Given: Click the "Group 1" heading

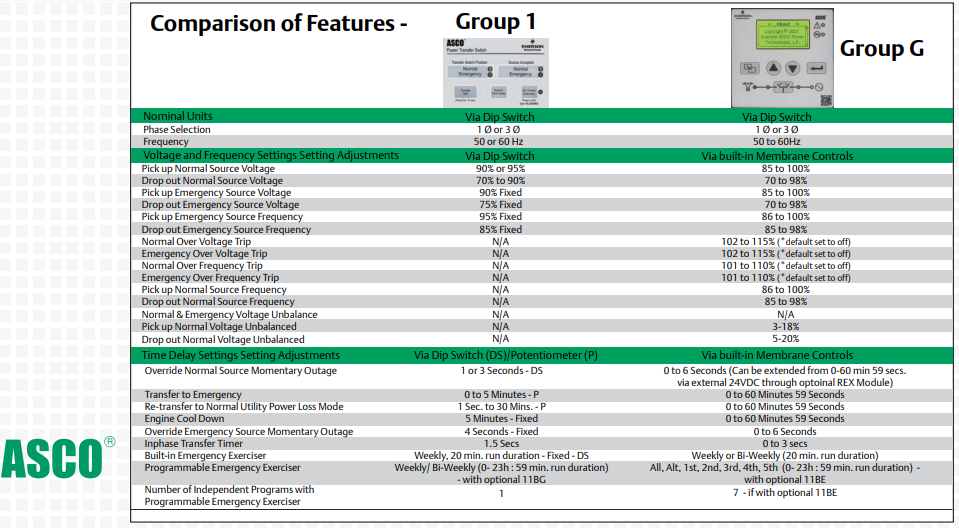Looking at the screenshot, I should [495, 22].
